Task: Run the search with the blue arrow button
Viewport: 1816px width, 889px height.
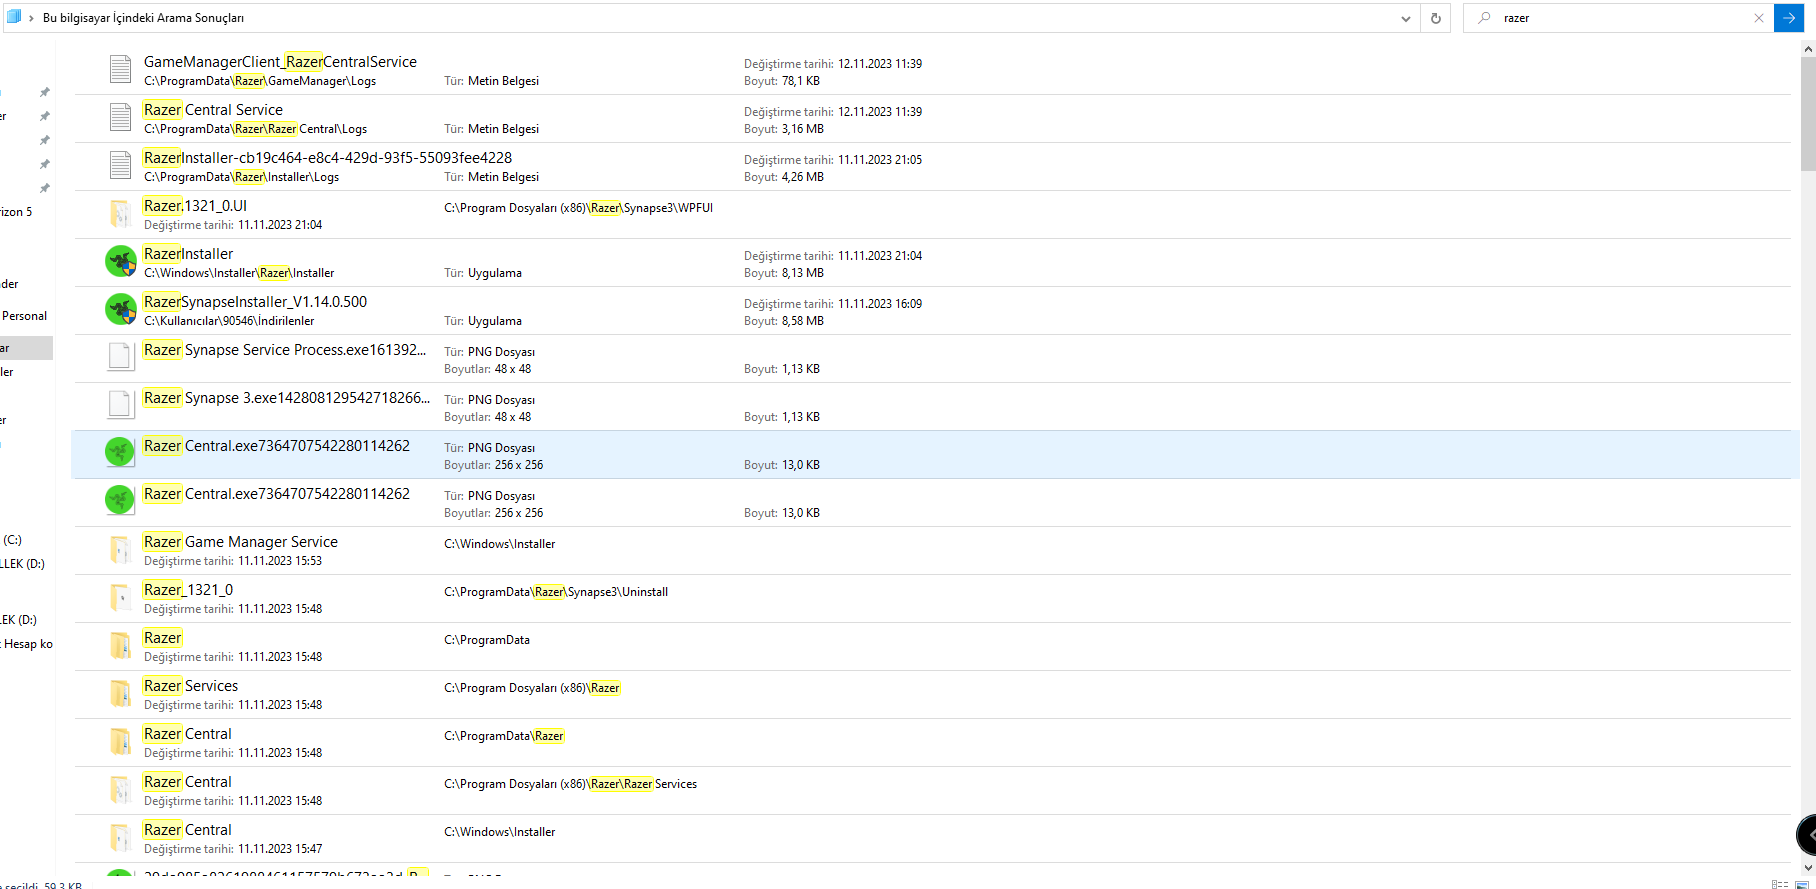Action: coord(1789,18)
